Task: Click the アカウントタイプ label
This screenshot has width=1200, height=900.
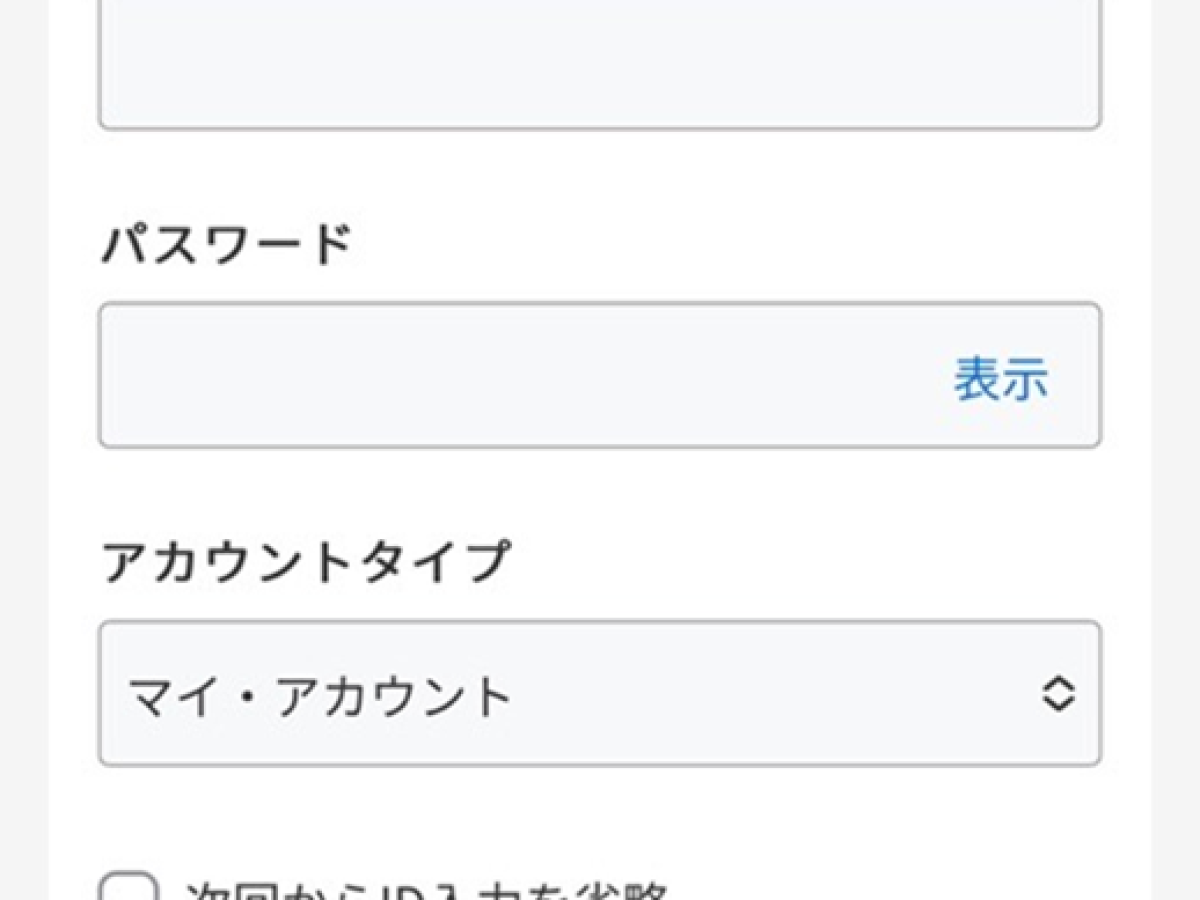Action: pyautogui.click(x=305, y=562)
